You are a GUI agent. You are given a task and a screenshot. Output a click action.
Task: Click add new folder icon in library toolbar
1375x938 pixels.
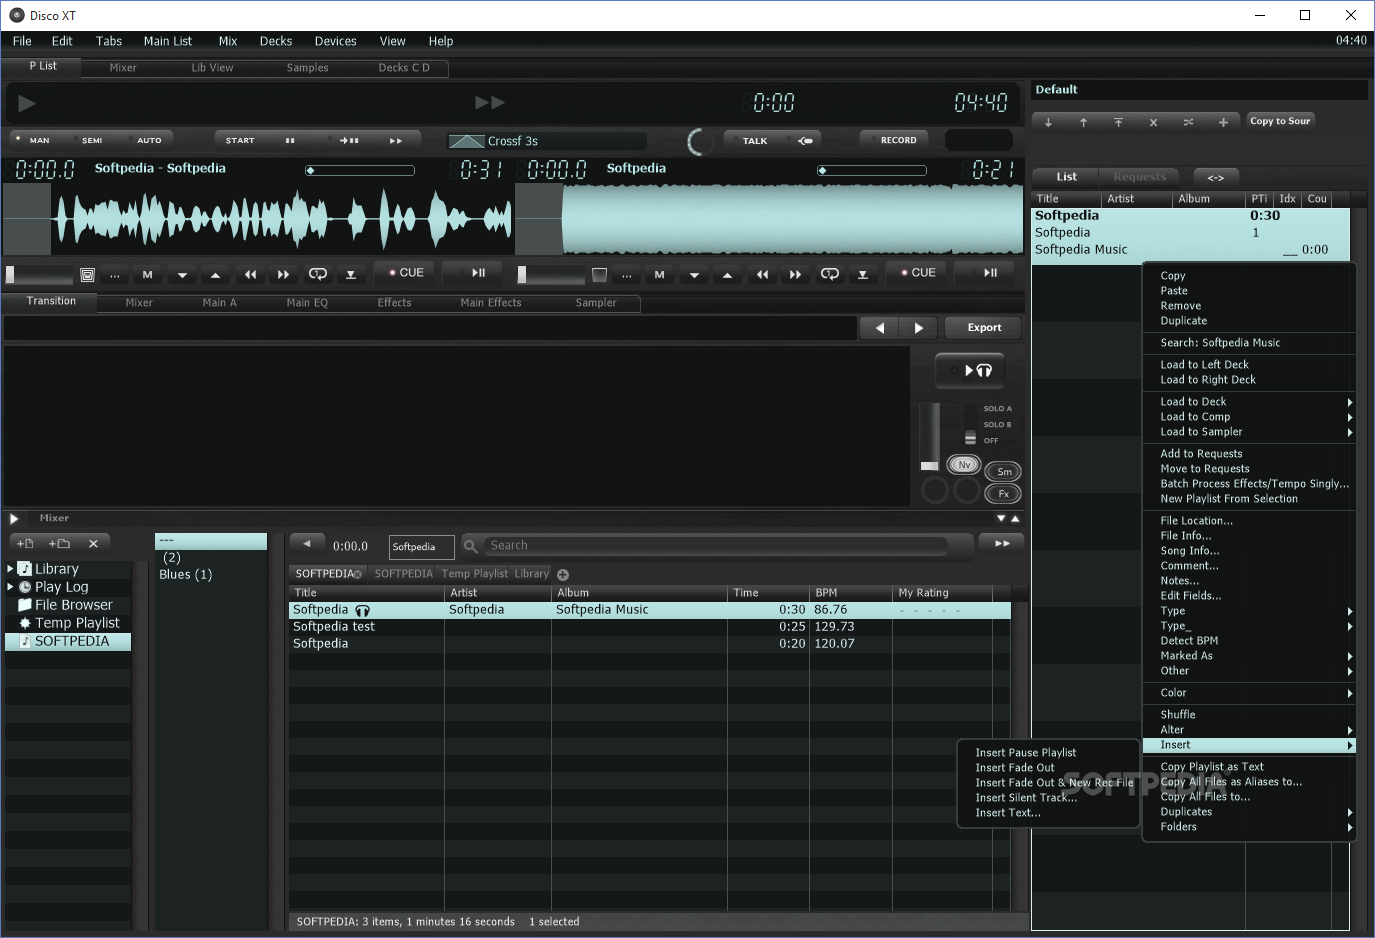[59, 543]
